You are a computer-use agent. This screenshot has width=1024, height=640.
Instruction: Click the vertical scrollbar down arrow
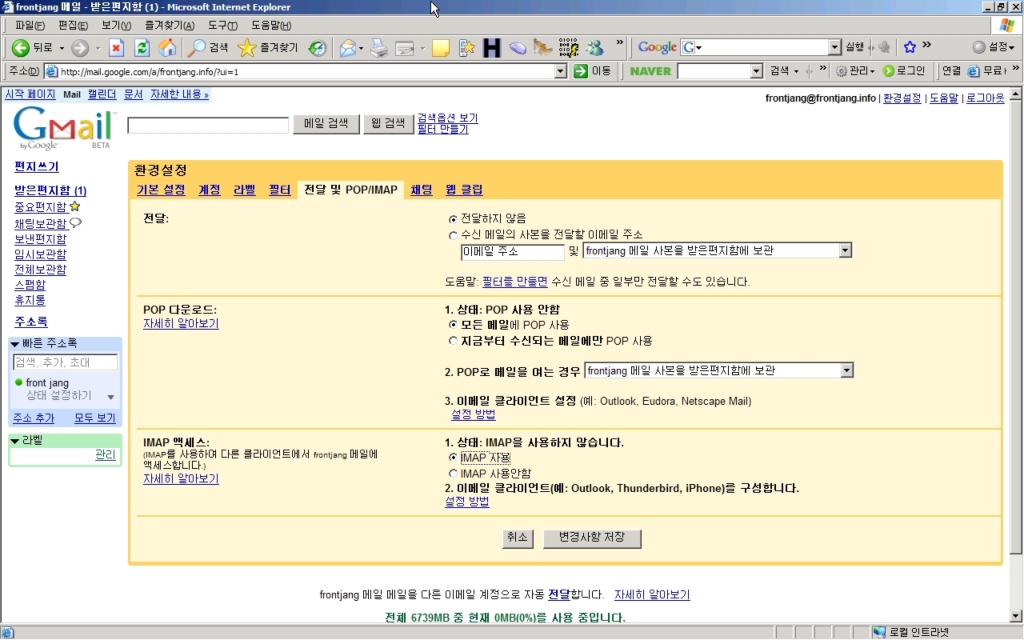[1016, 616]
